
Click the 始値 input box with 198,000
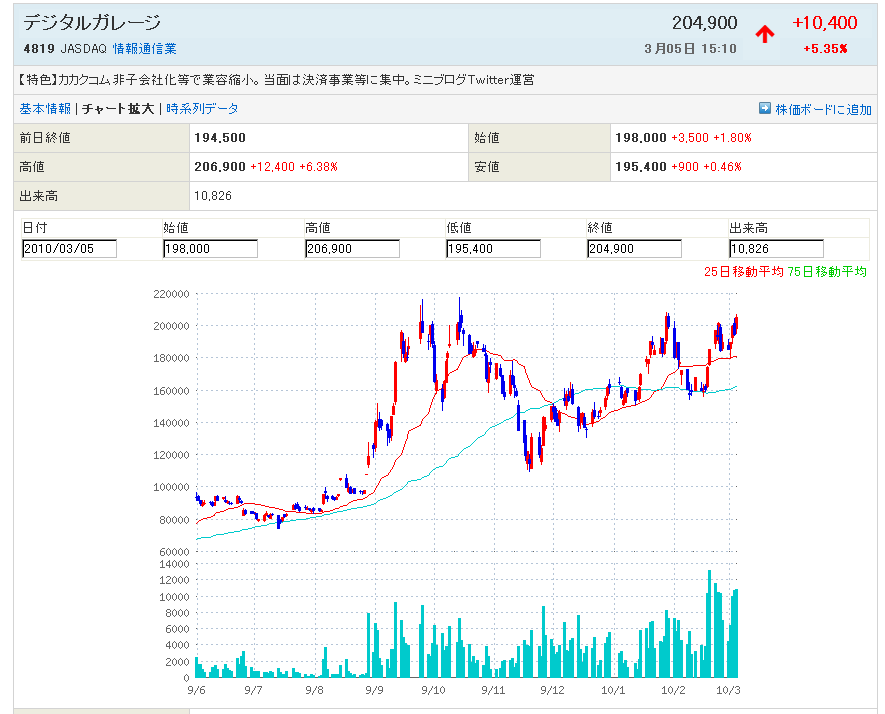pos(210,249)
